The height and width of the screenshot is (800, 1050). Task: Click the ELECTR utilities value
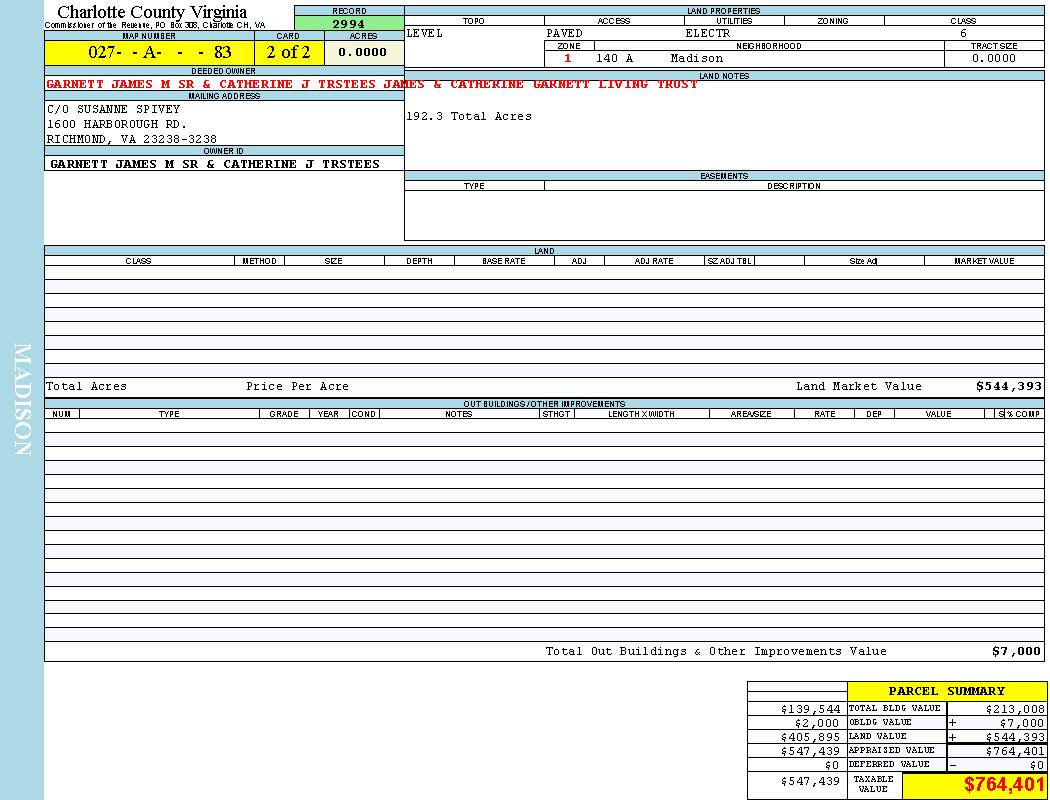708,33
